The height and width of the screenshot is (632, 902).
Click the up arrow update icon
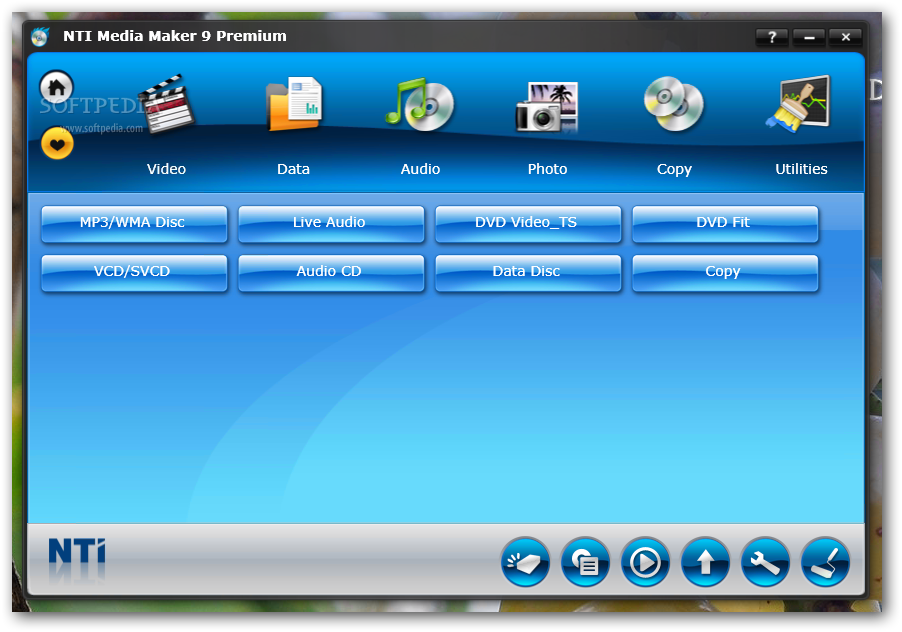[x=705, y=562]
